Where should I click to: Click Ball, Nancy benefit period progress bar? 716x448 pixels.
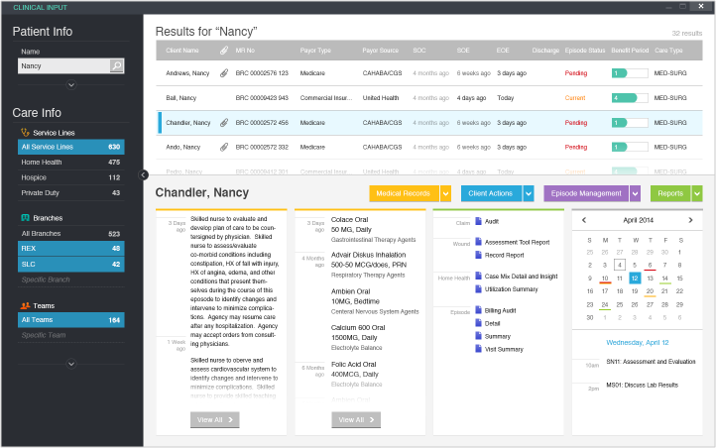pos(630,98)
